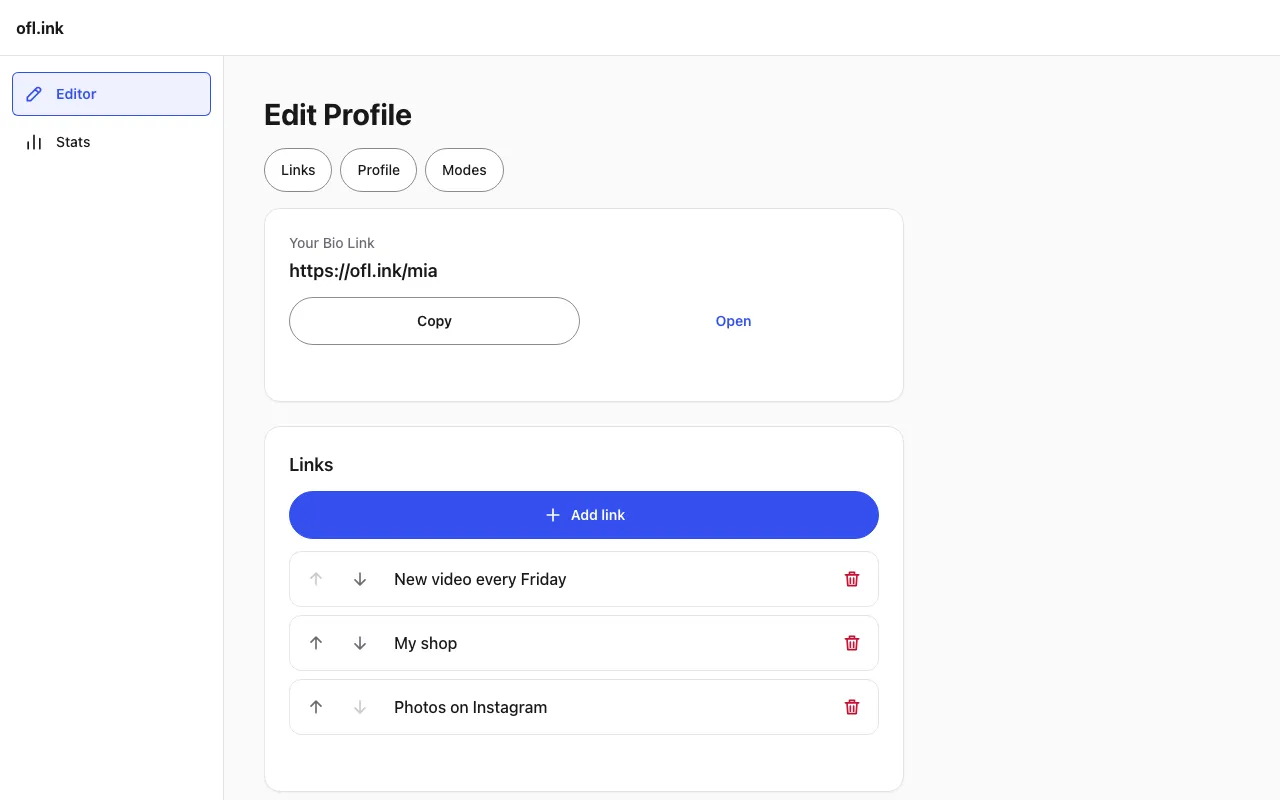Open the bio link page
The width and height of the screenshot is (1280, 800).
[733, 321]
